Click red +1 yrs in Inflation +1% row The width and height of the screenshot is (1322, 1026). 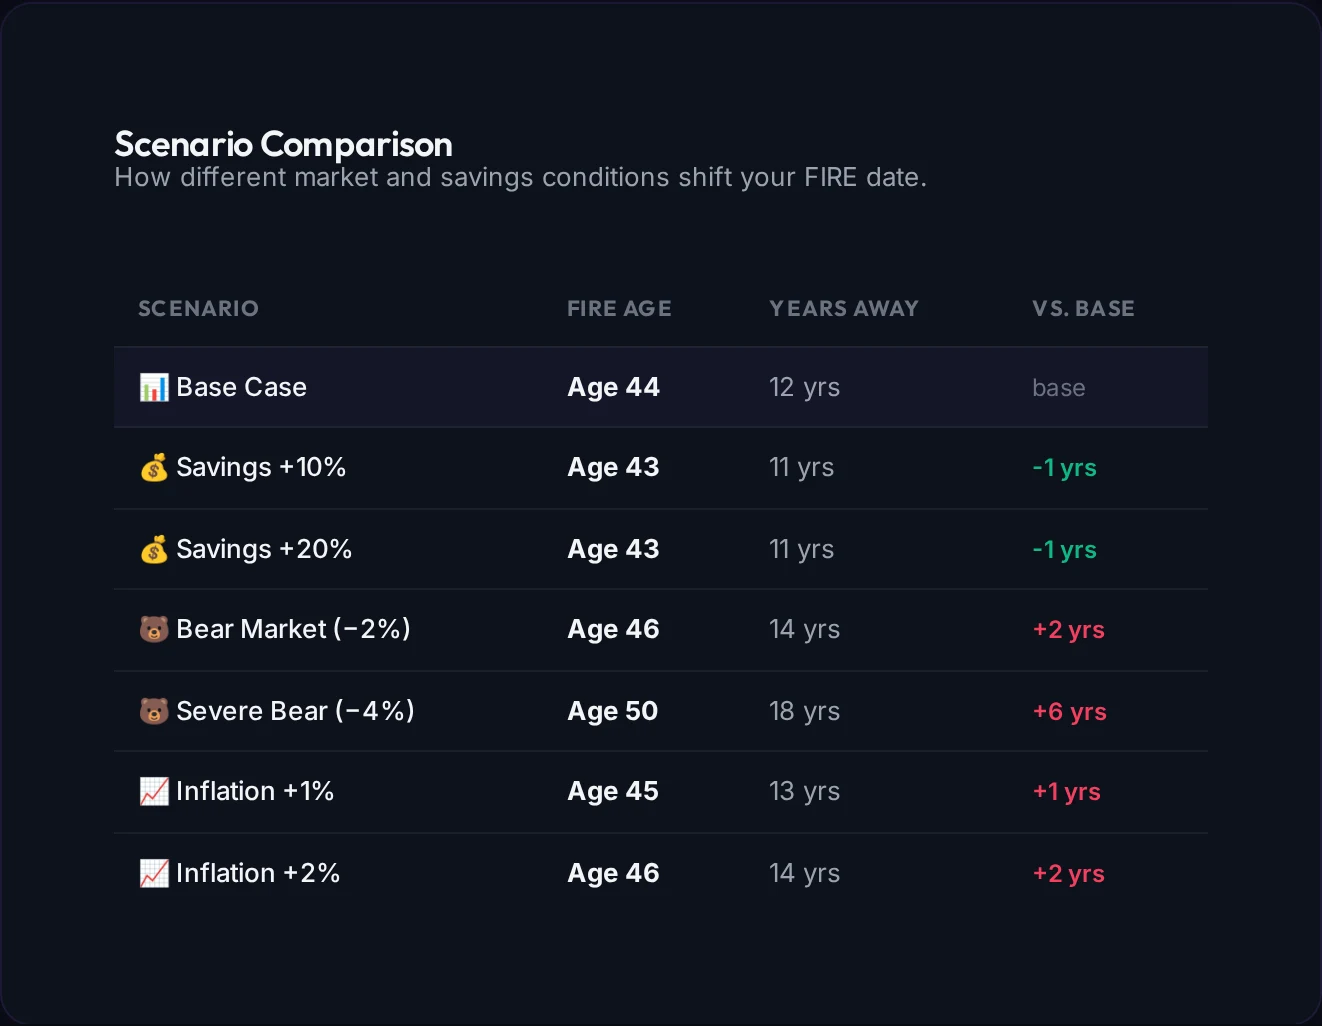point(1066,792)
